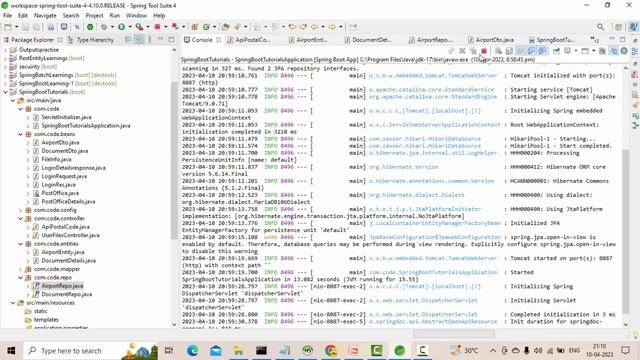Image resolution: width=640 pixels, height=360 pixels.
Task: Click the Save All icon
Action: pyautogui.click(x=36, y=27)
